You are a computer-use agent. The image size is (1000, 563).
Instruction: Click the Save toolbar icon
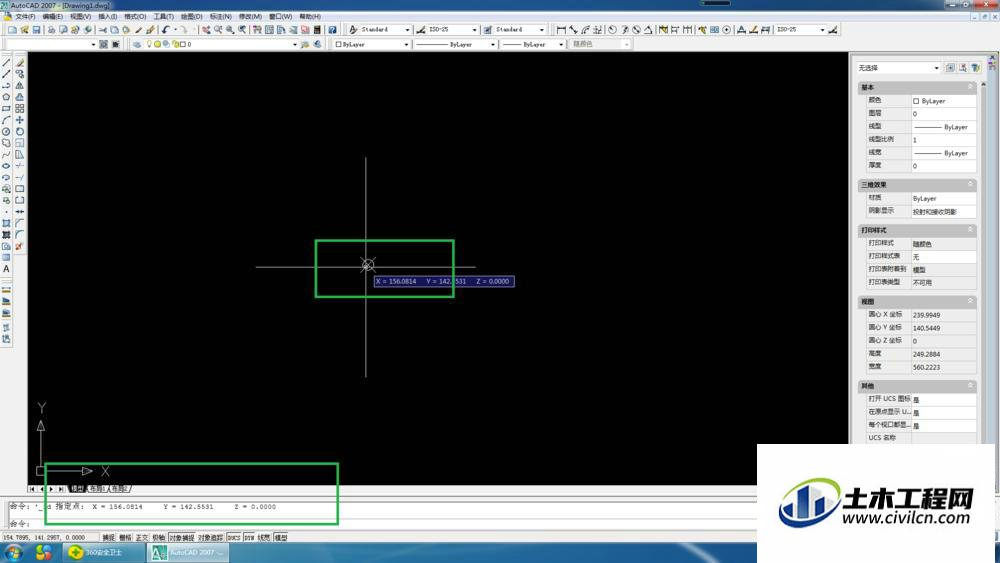36,30
